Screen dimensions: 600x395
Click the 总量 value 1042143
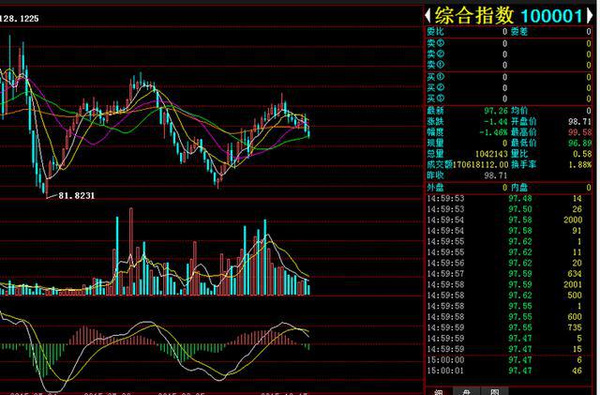point(491,154)
